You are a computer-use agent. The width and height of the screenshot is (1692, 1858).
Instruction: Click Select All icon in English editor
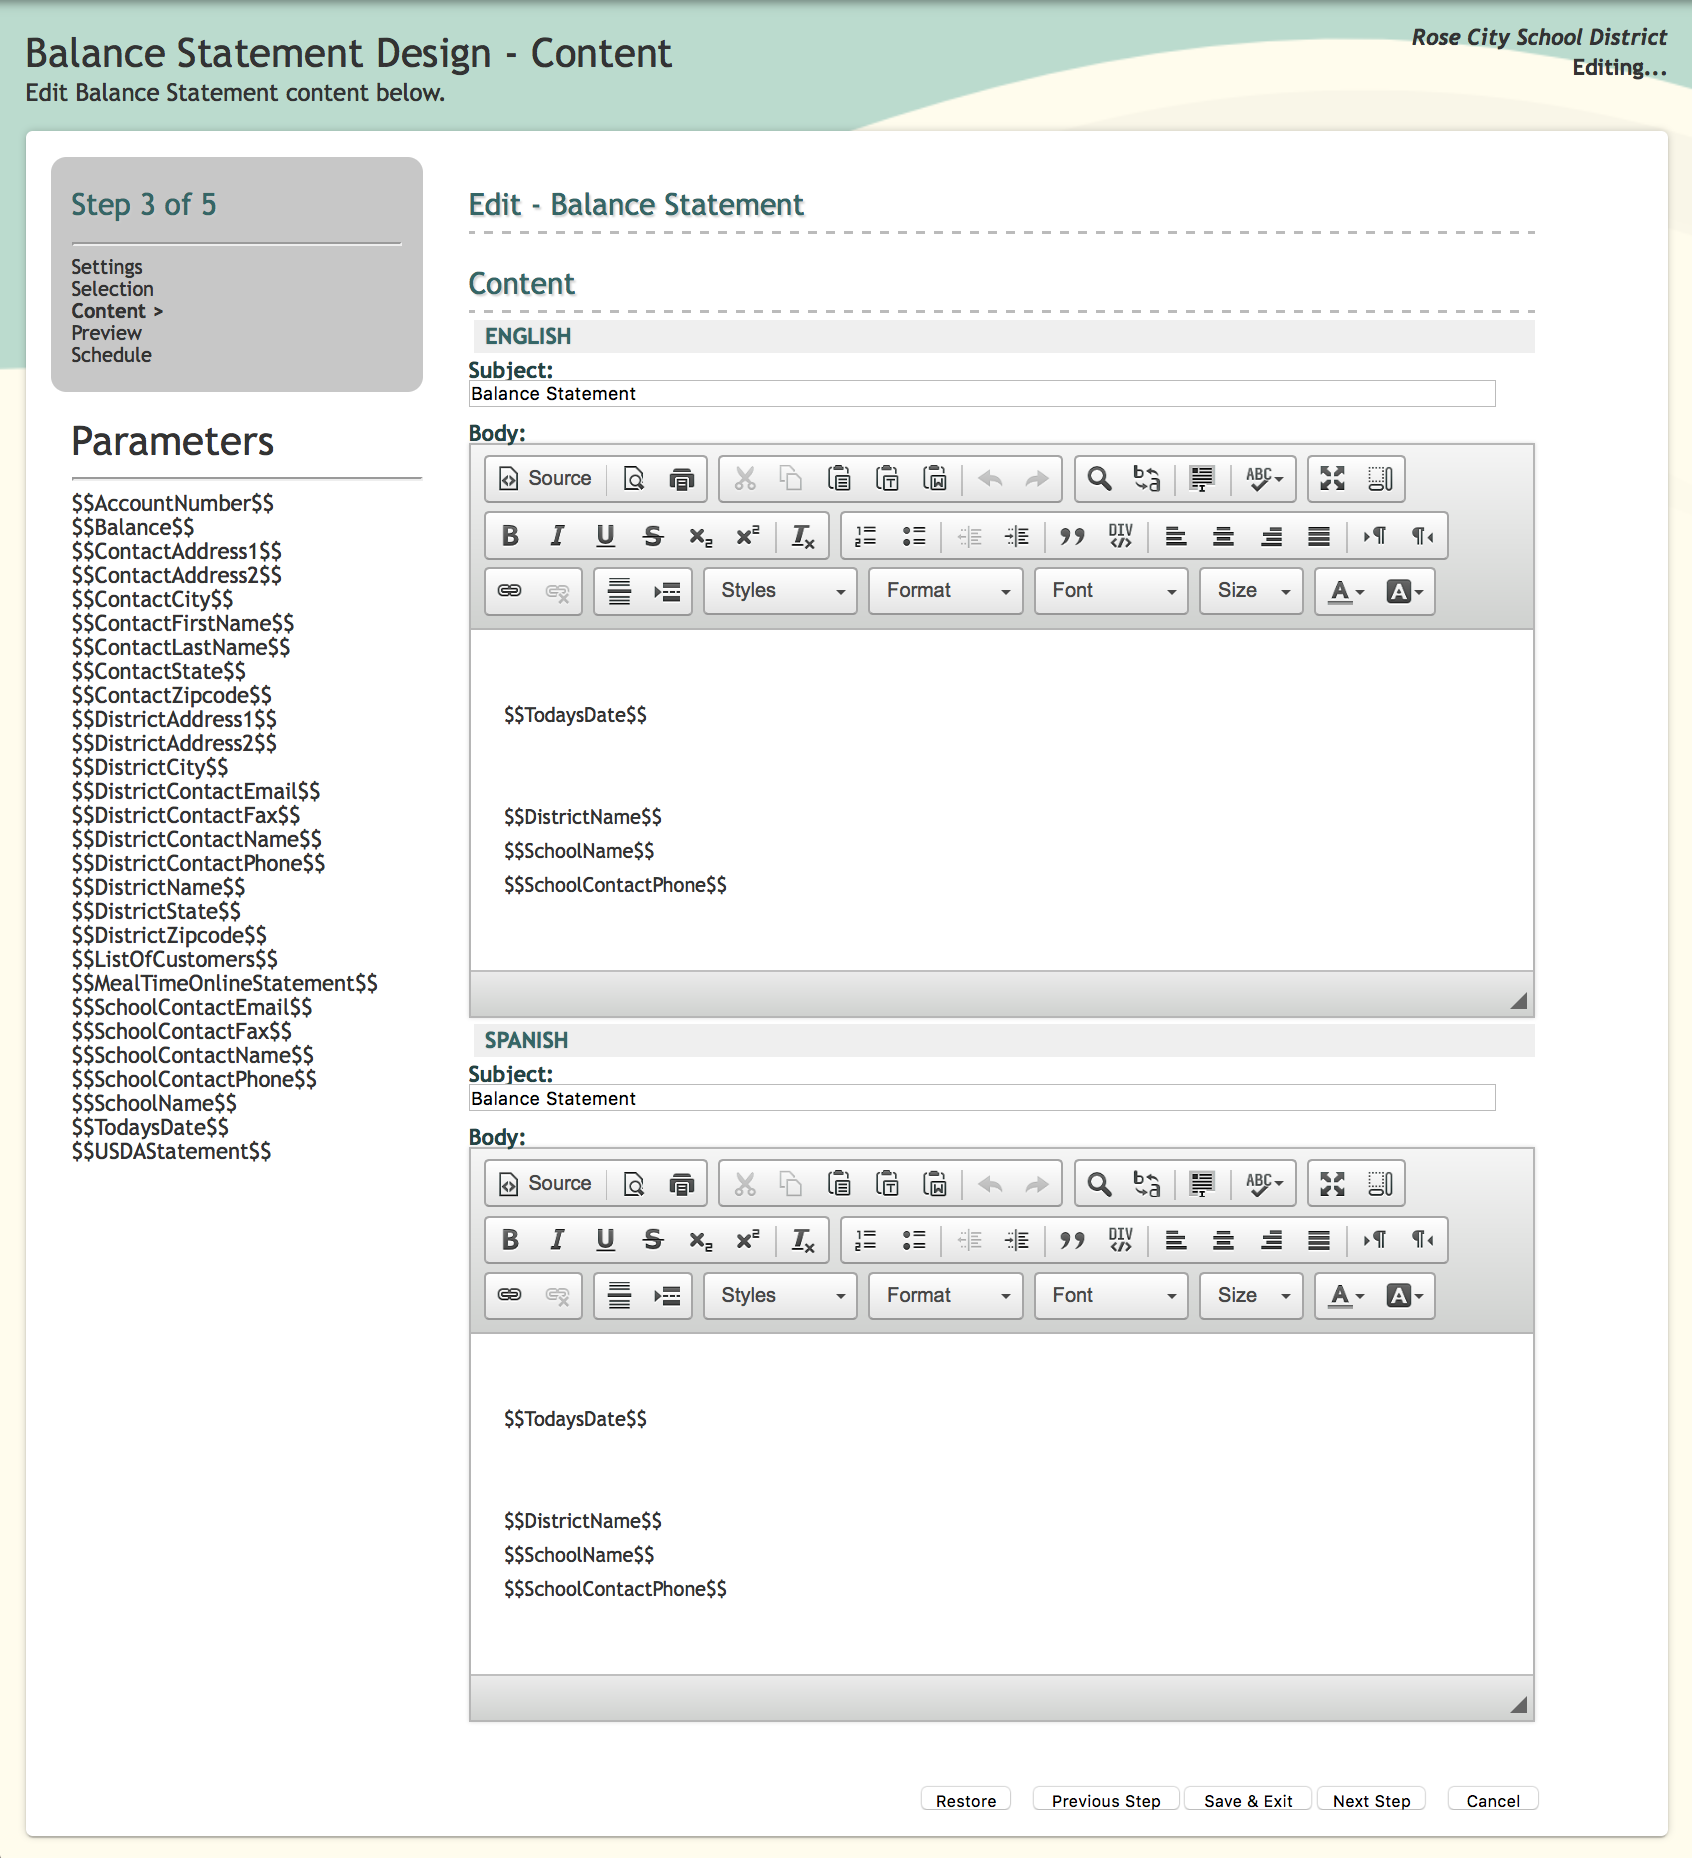(x=1202, y=479)
